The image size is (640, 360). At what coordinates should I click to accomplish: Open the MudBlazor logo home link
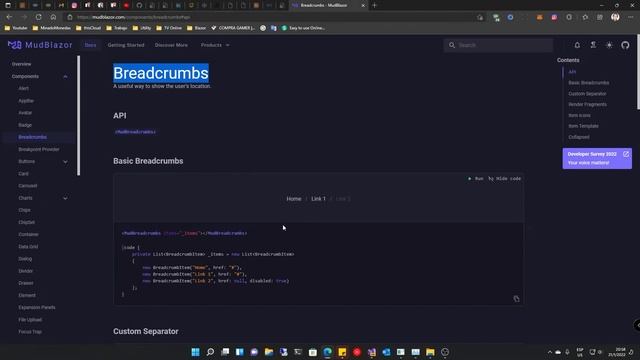click(40, 45)
